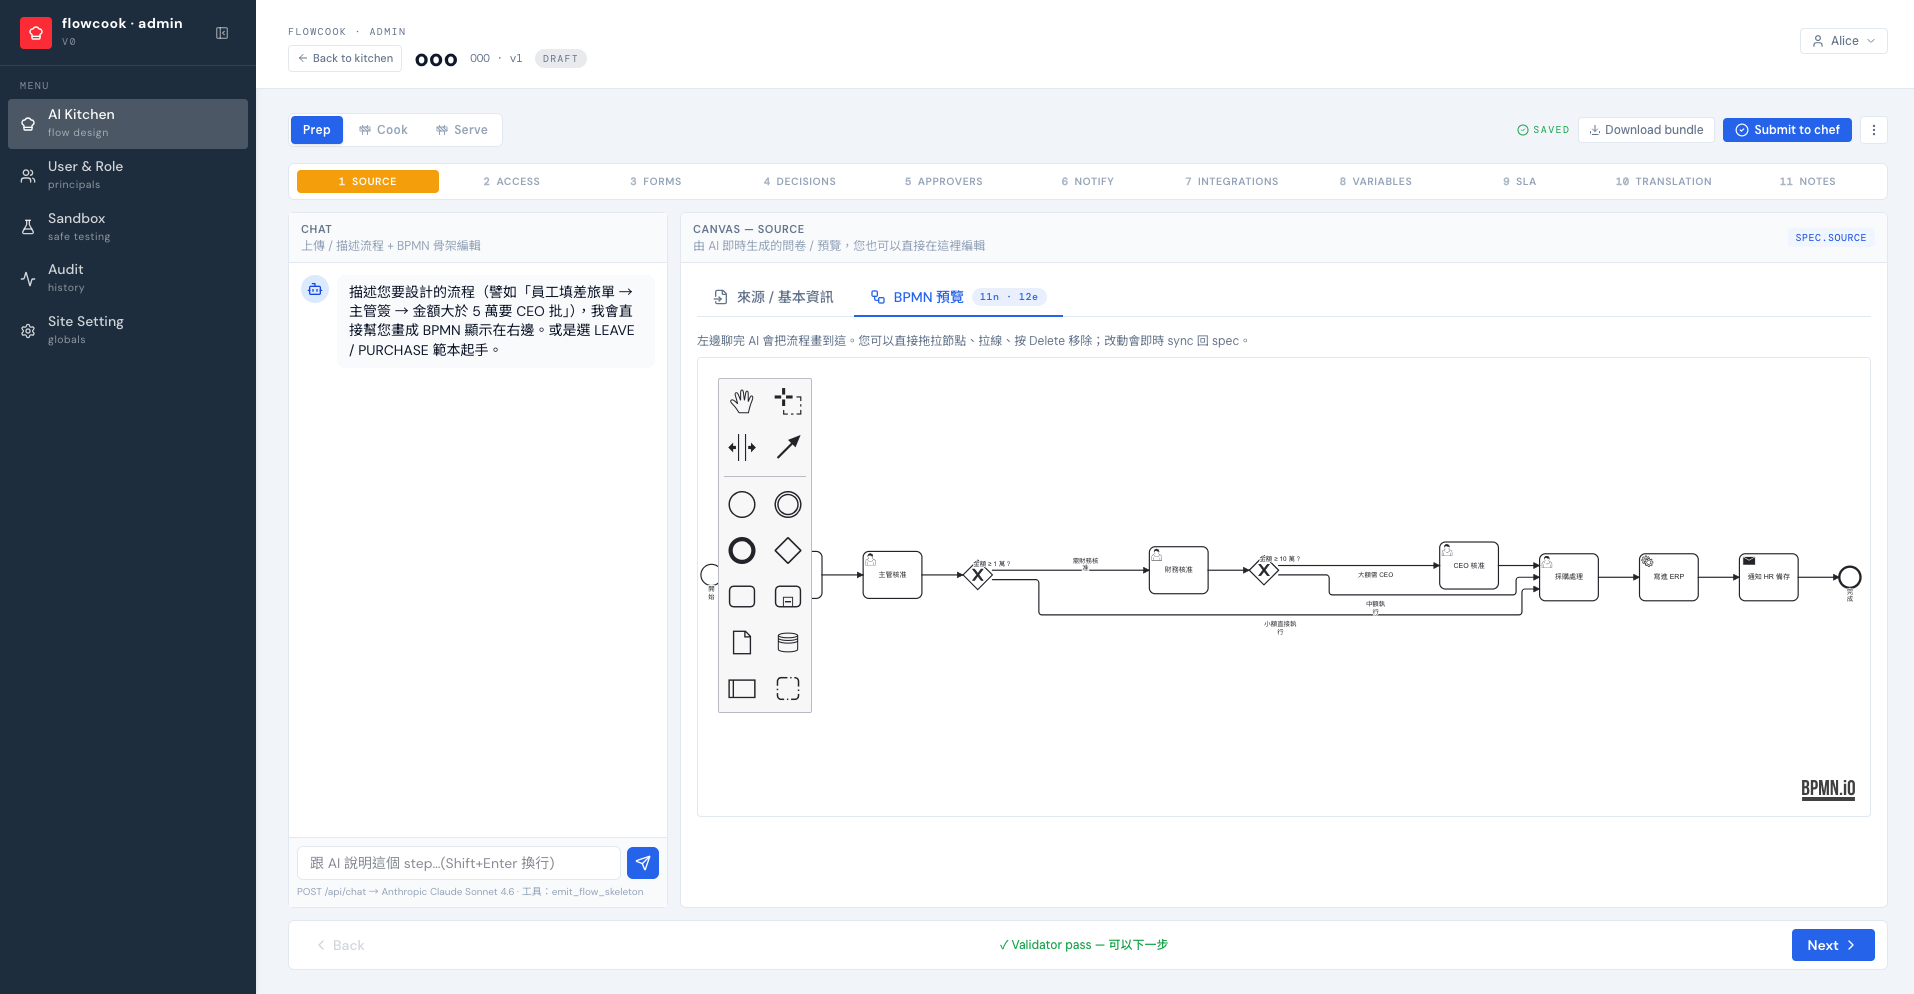The height and width of the screenshot is (994, 1914).
Task: Open the Alice user dropdown
Action: (1844, 41)
